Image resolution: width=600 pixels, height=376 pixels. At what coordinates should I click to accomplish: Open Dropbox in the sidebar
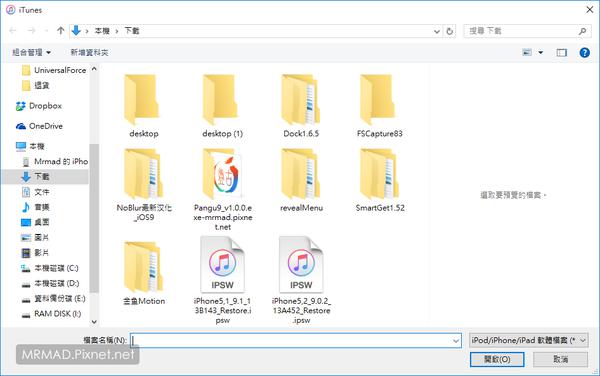coord(39,106)
